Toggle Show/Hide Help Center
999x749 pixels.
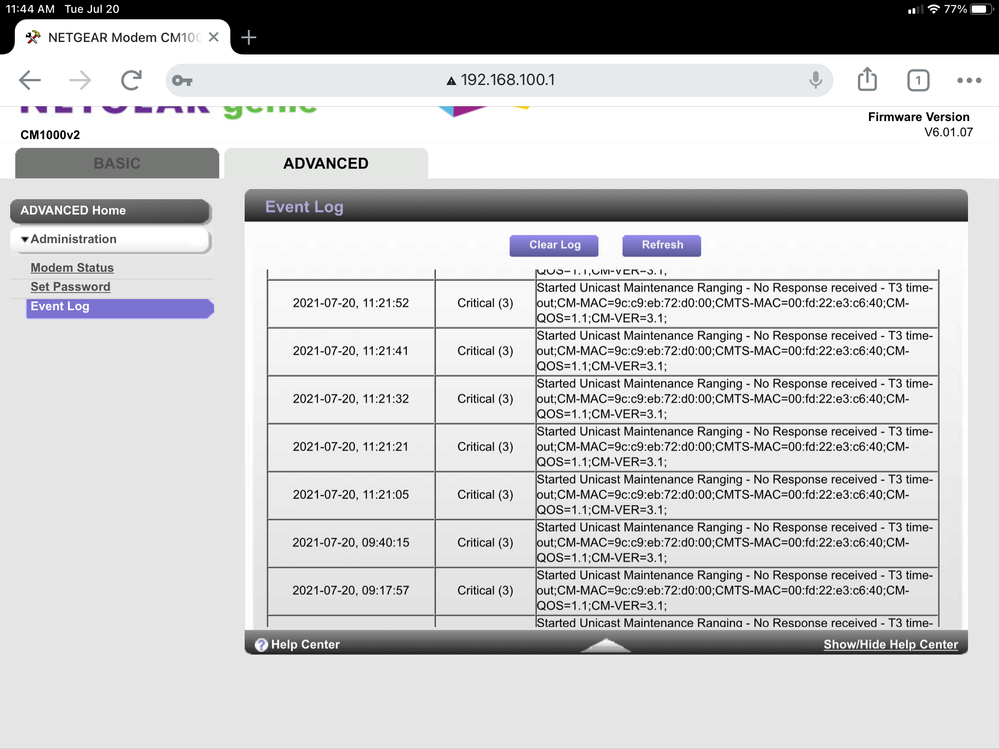point(889,644)
